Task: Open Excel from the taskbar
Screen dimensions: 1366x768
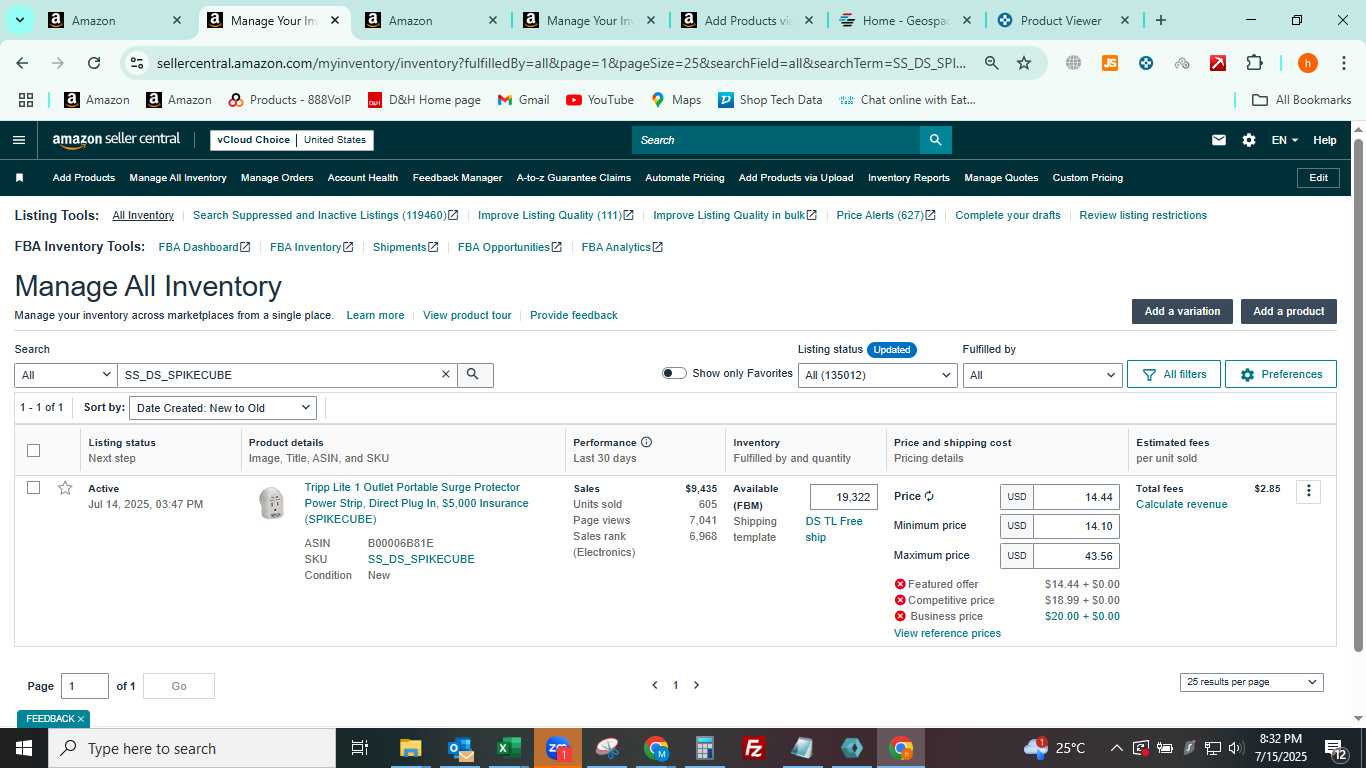Action: (x=508, y=748)
